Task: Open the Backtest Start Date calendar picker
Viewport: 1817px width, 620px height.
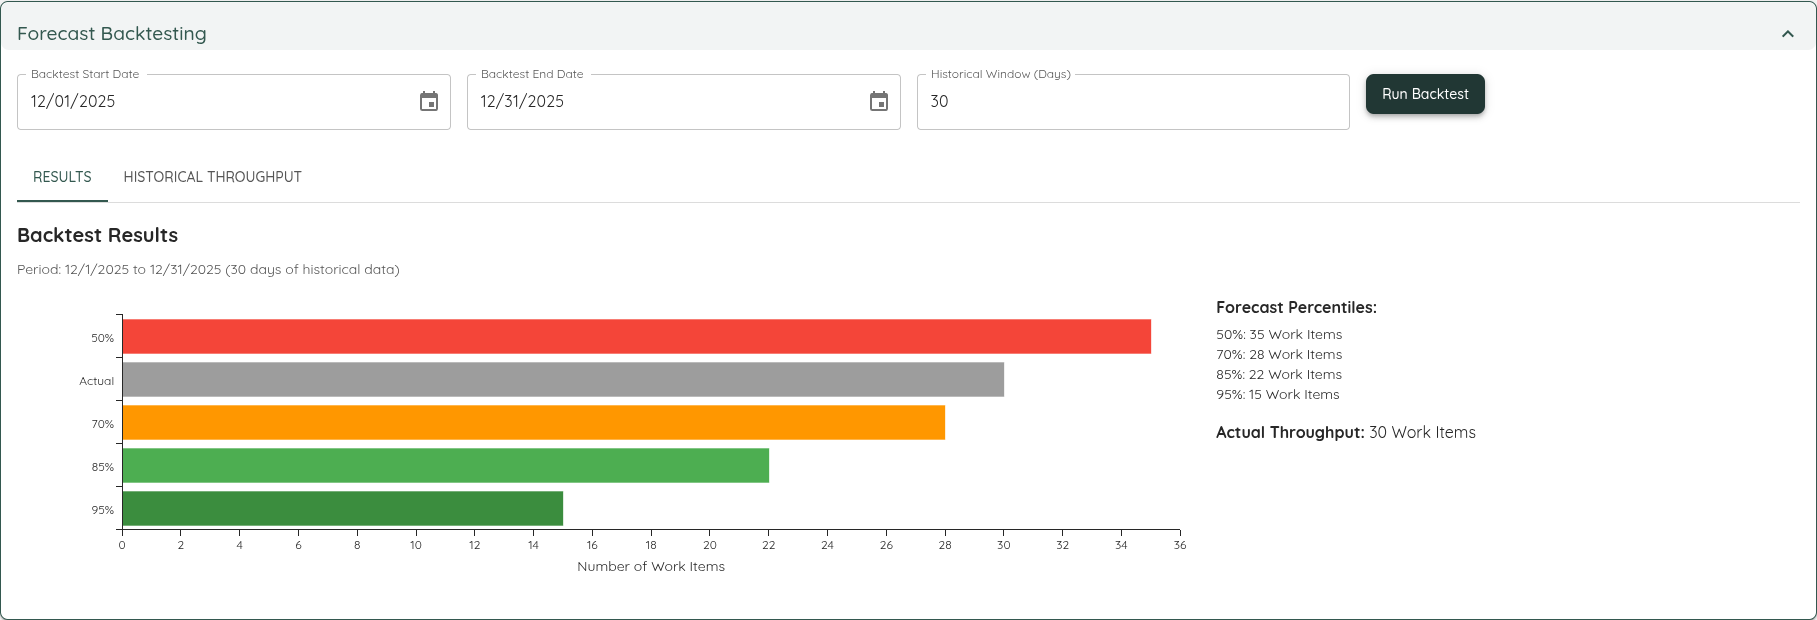Action: [x=429, y=101]
